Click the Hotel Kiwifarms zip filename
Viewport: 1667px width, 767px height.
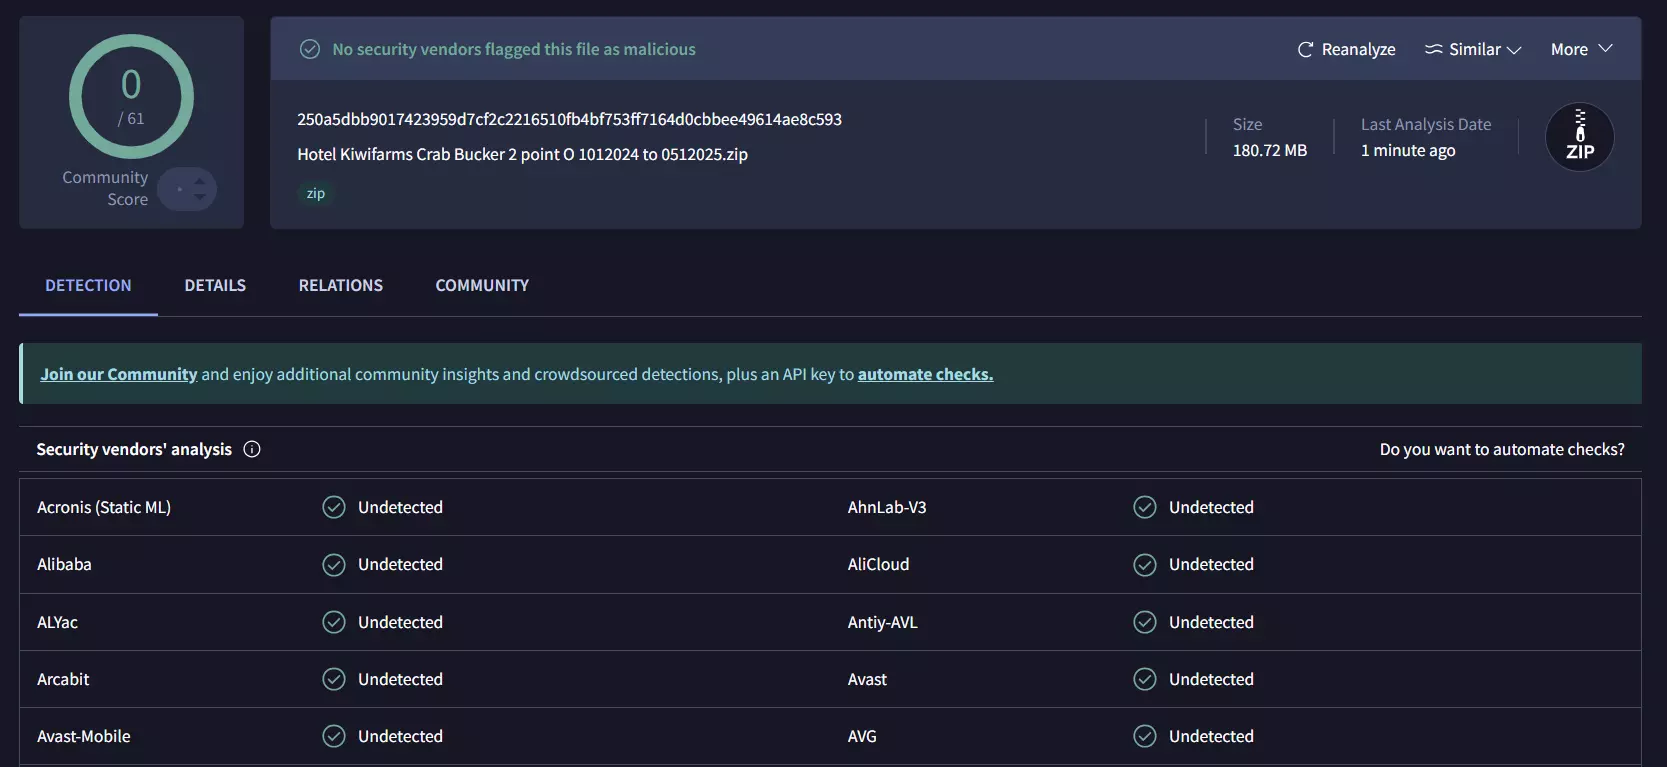pyautogui.click(x=522, y=154)
